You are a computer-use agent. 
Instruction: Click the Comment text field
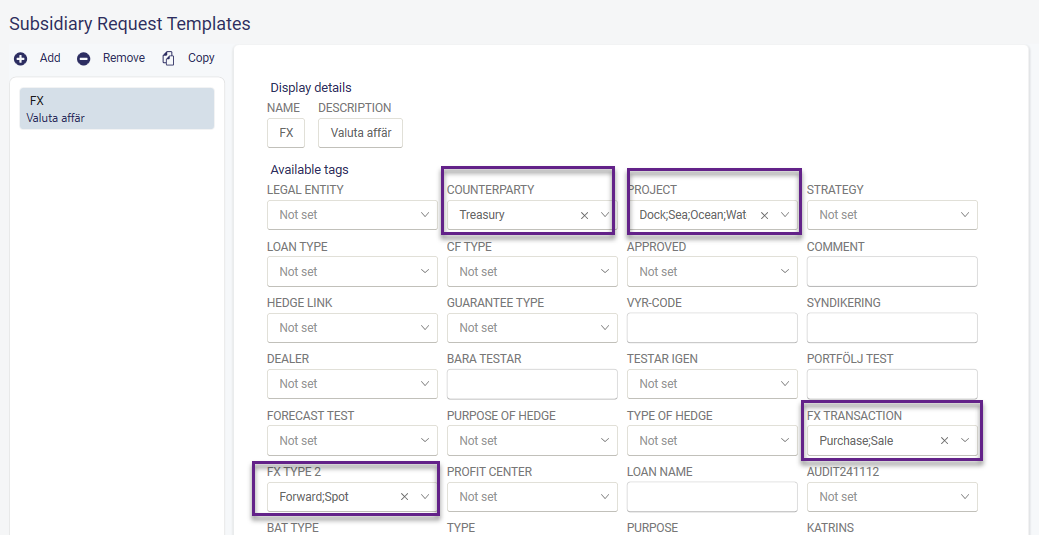click(892, 272)
